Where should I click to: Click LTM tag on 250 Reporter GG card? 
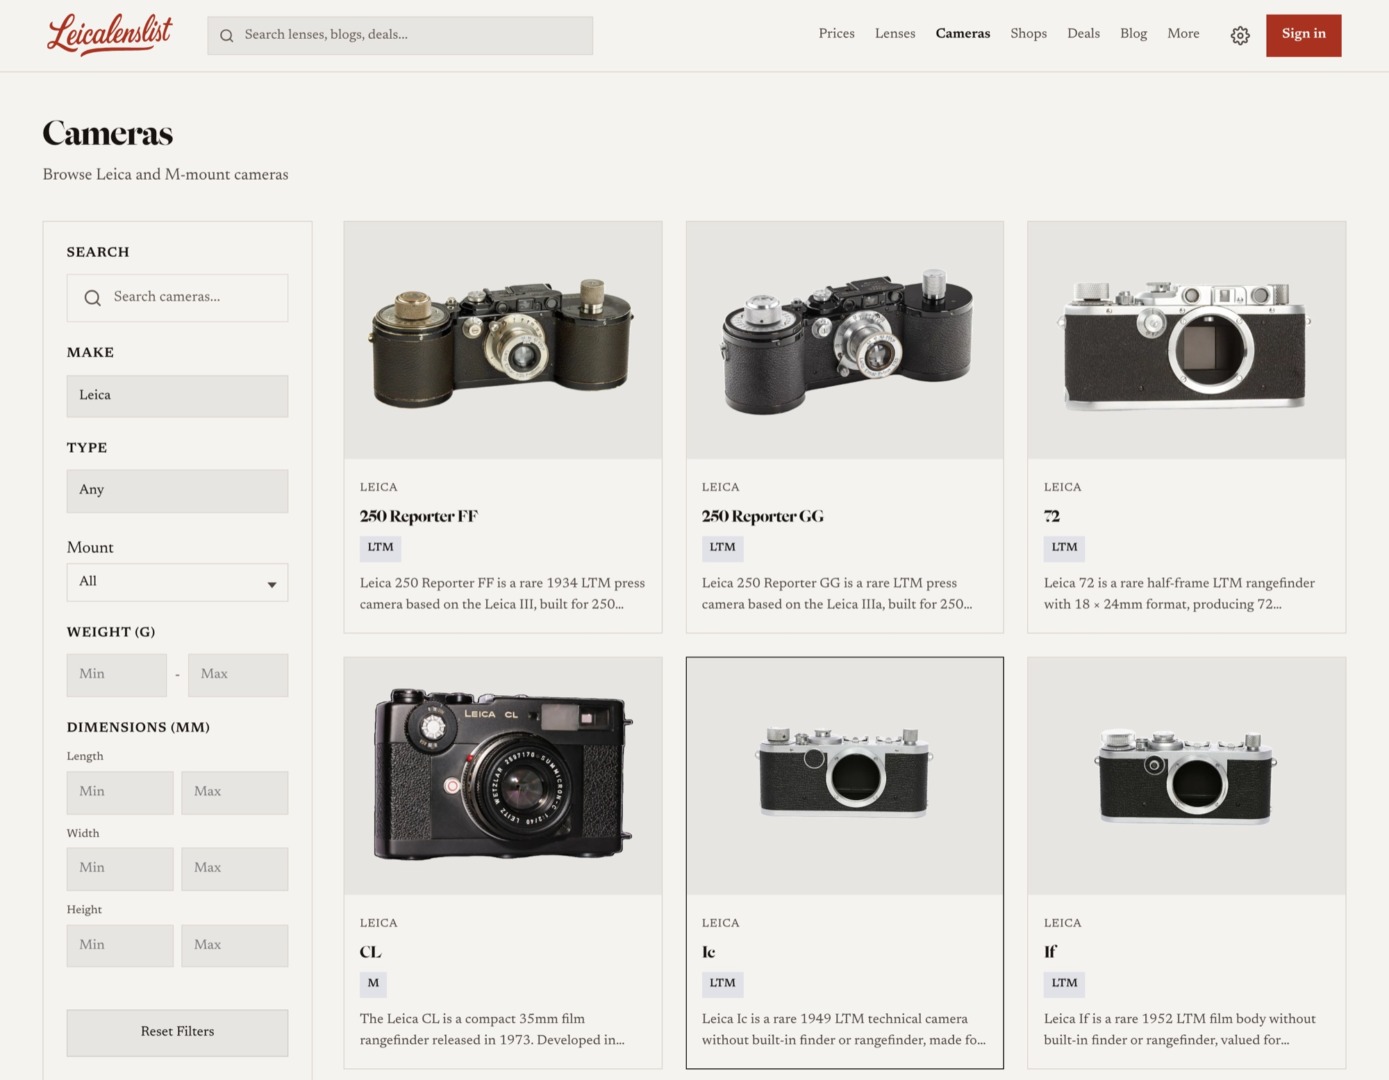pos(722,548)
